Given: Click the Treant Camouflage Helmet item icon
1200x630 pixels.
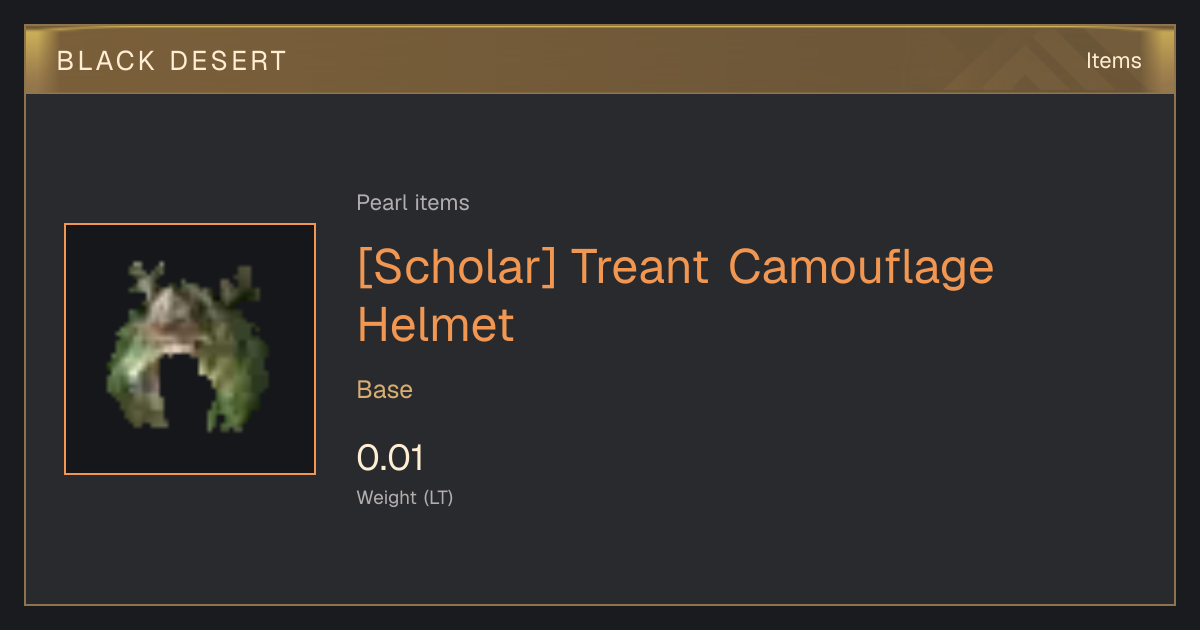Looking at the screenshot, I should point(190,349).
